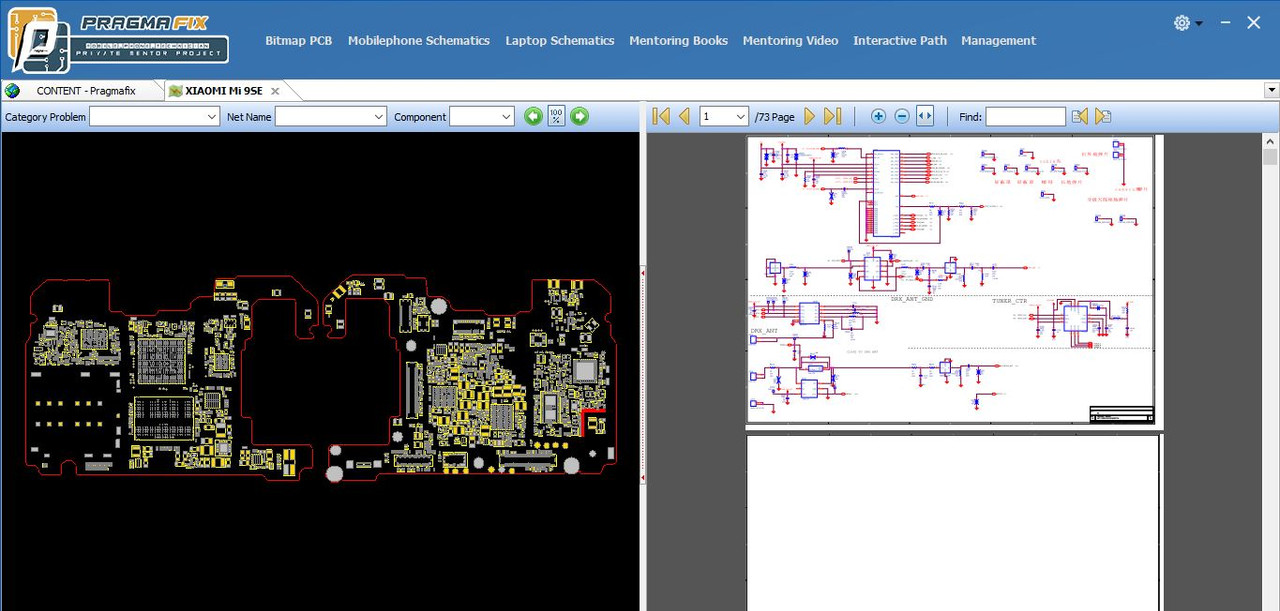
Task: Open Interactive Path menu
Action: pyautogui.click(x=900, y=41)
